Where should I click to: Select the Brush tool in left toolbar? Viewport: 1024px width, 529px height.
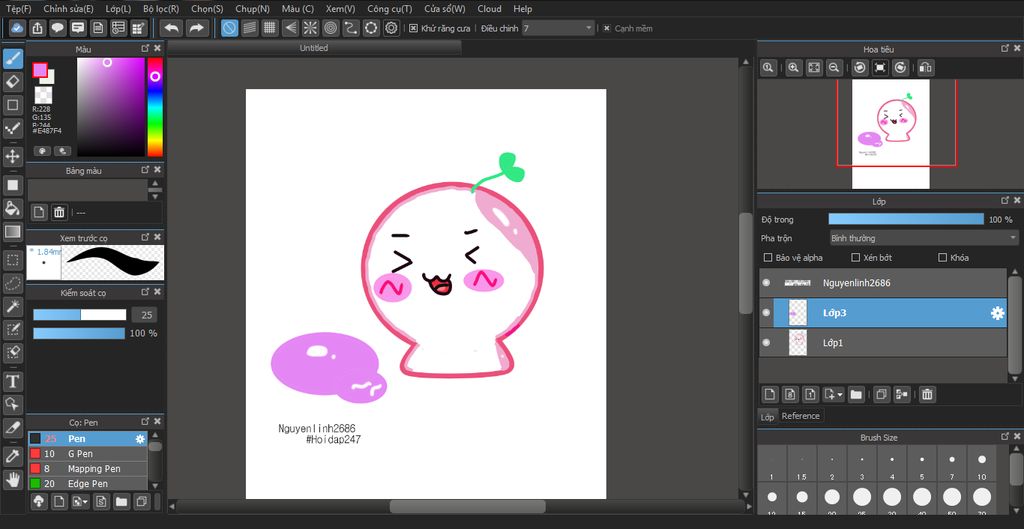(x=12, y=59)
